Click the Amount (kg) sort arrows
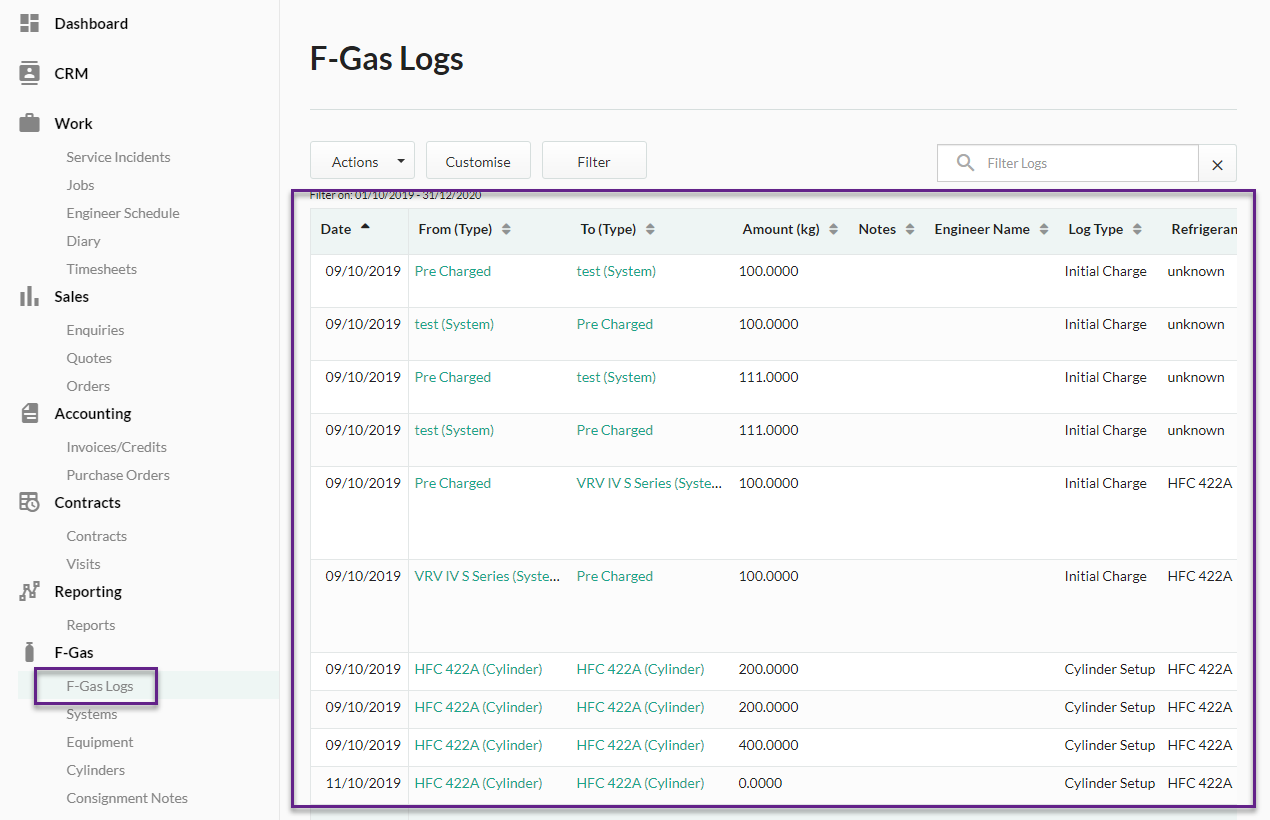The width and height of the screenshot is (1270, 820). (x=833, y=229)
